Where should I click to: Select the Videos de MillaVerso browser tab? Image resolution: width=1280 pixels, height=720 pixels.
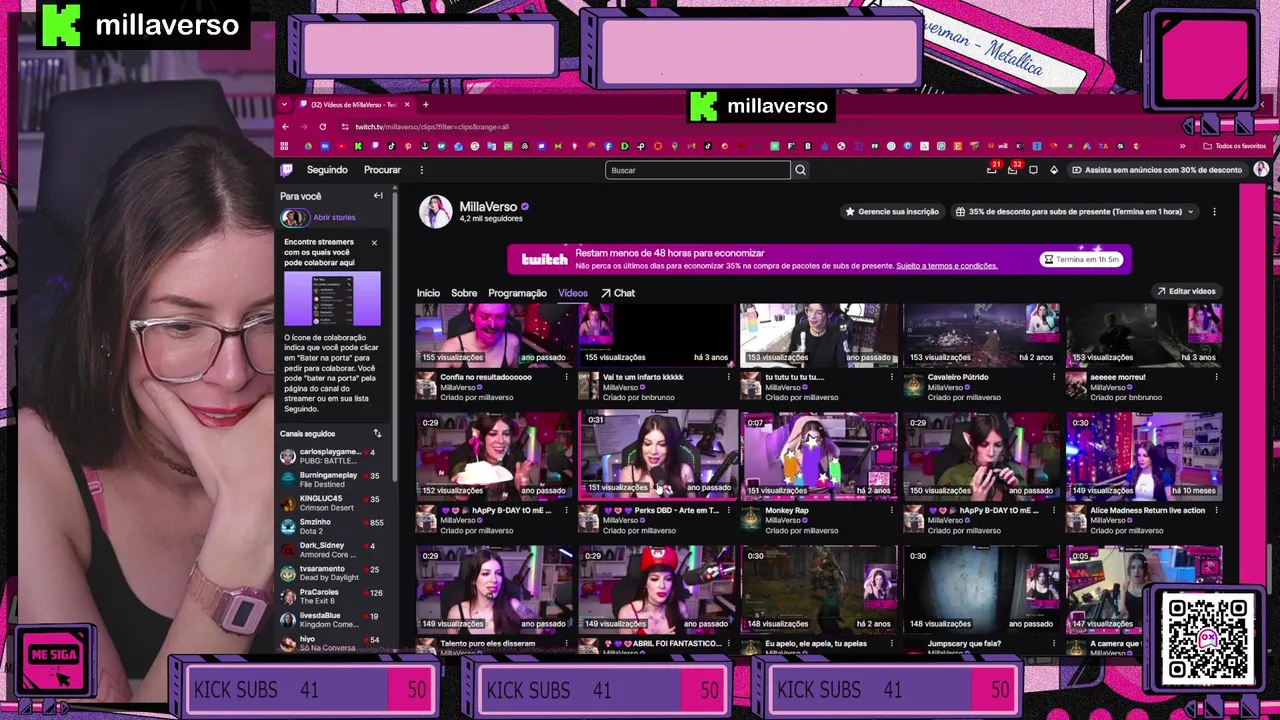(x=353, y=104)
